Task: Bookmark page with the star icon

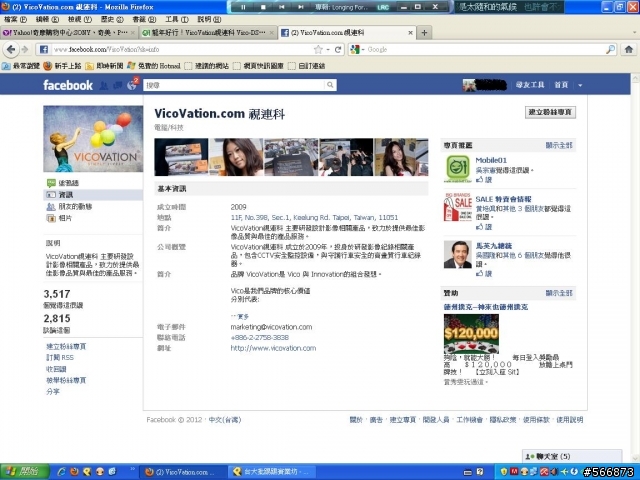Action: click(318, 49)
